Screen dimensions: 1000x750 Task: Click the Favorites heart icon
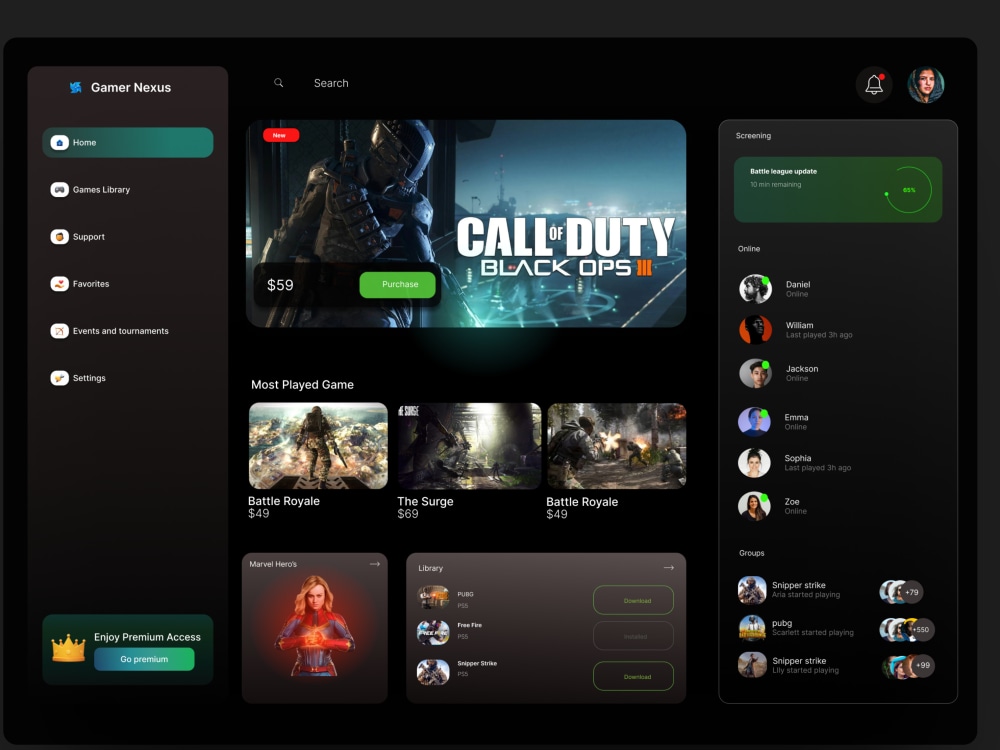59,284
